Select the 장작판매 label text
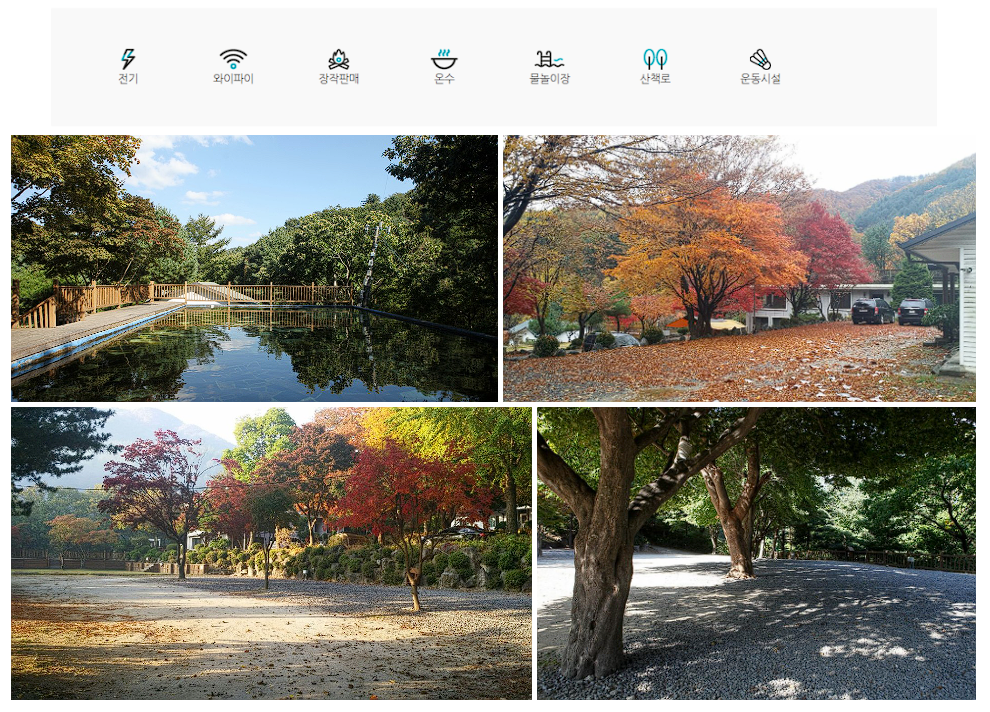 (339, 79)
